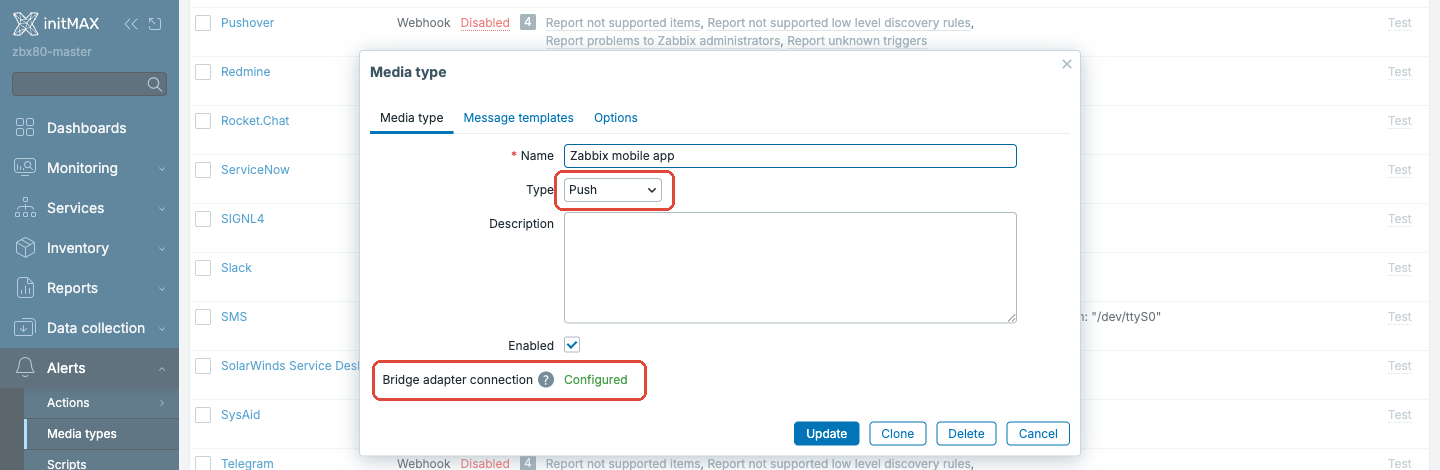Expand the Services menu section
Viewport: 1440px width, 470px height.
(161, 208)
